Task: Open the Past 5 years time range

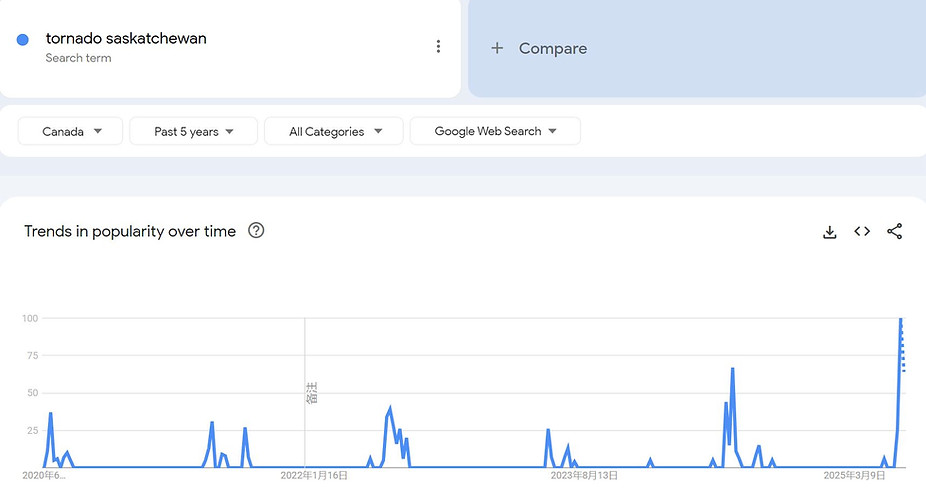Action: [x=193, y=131]
